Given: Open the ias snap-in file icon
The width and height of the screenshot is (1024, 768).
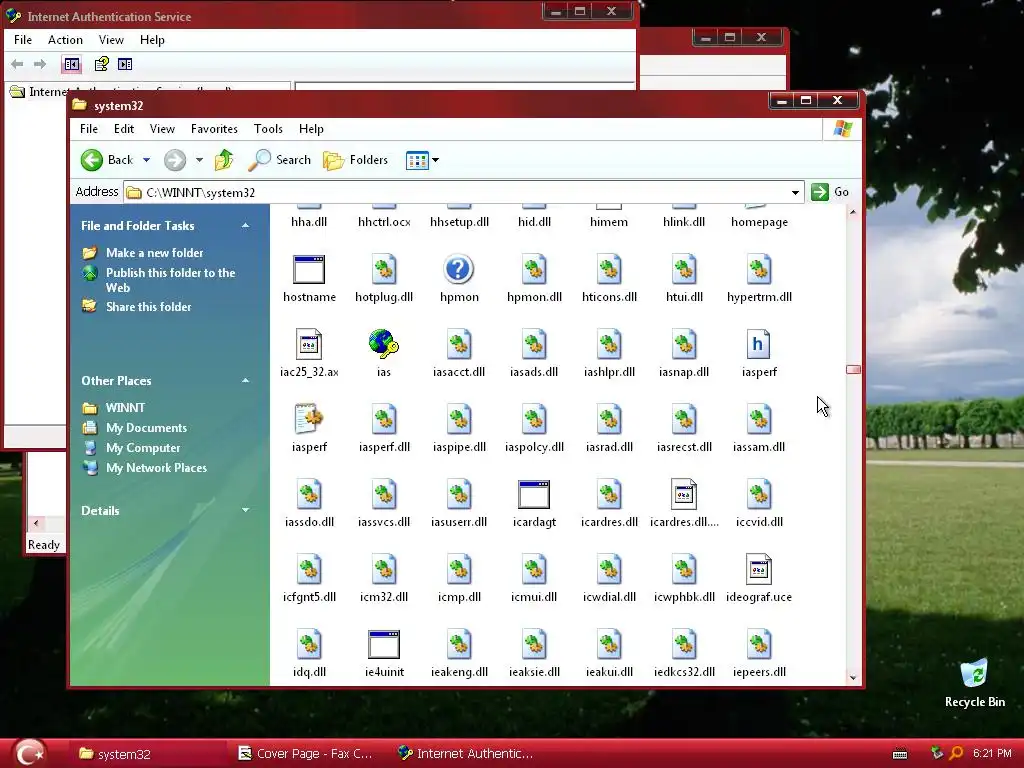Looking at the screenshot, I should [383, 344].
